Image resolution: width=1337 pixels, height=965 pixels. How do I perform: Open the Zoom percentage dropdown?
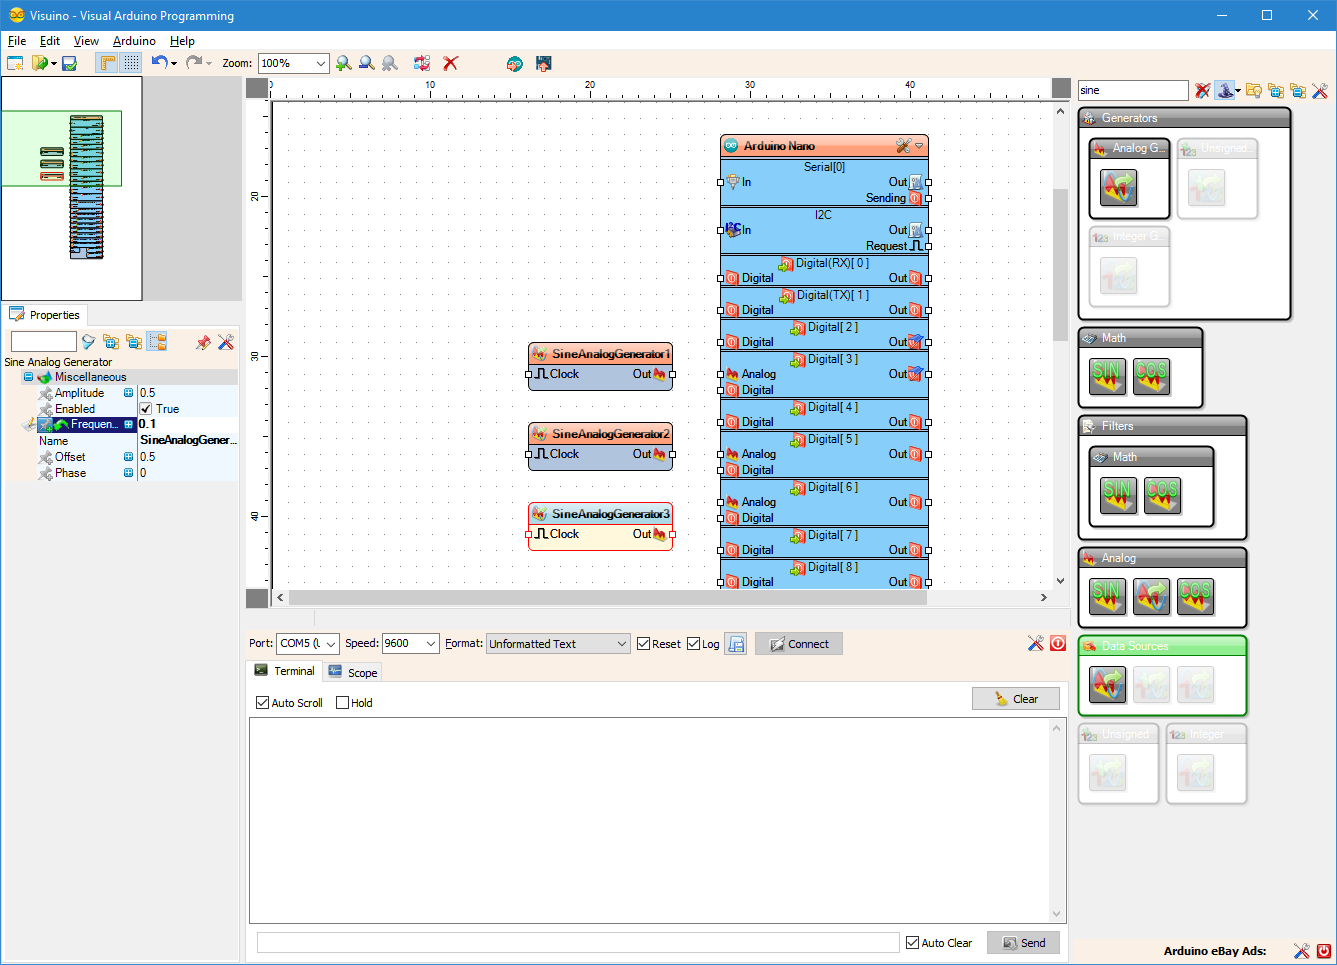(x=320, y=62)
